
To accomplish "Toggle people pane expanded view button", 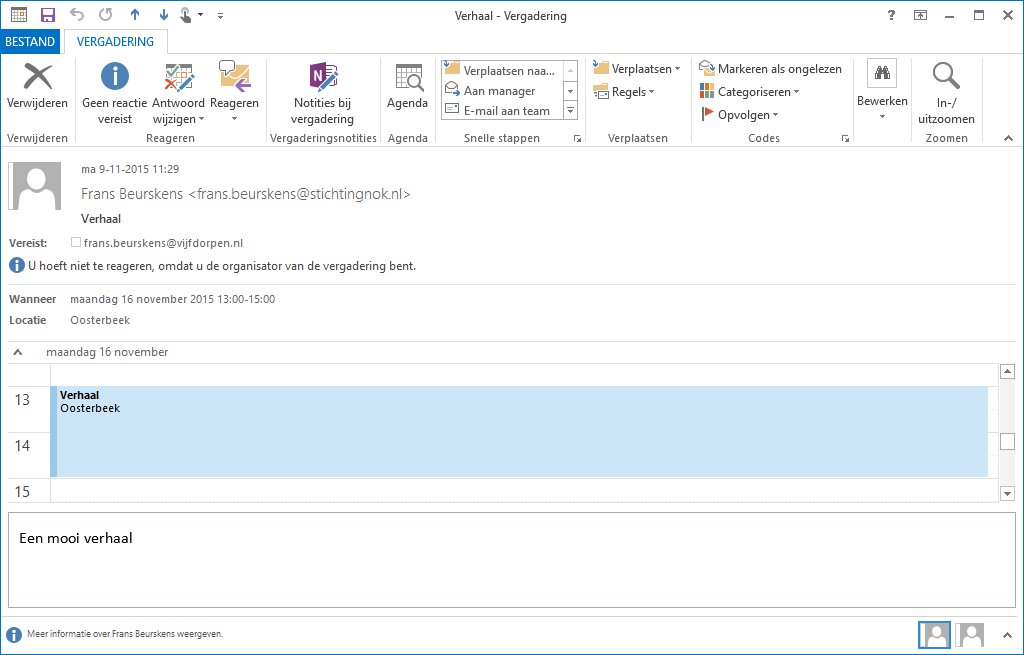I will tap(970, 634).
